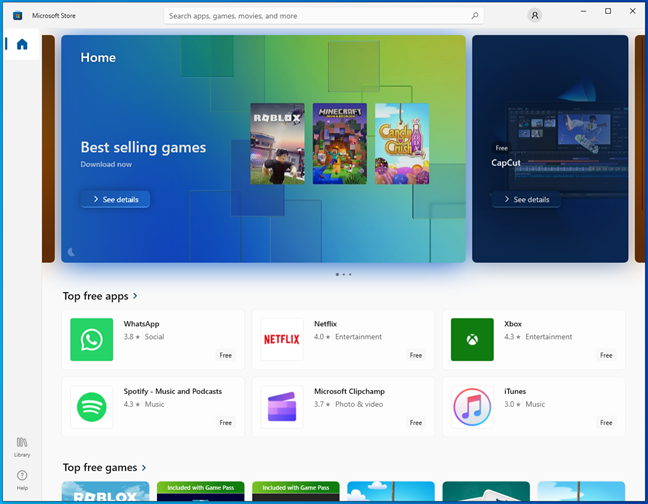Image resolution: width=648 pixels, height=504 pixels.
Task: Click the Microsoft Store logo icon
Action: click(x=17, y=16)
